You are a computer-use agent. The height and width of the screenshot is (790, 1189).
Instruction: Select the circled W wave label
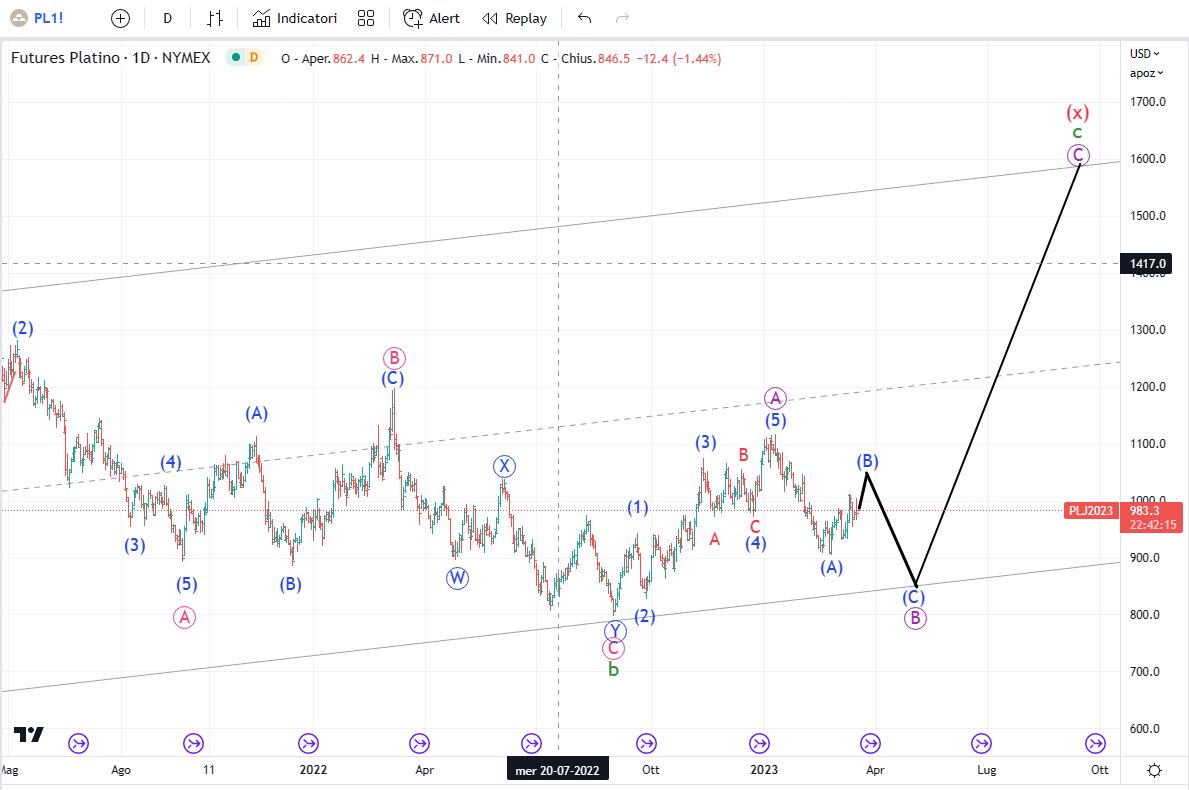457,578
